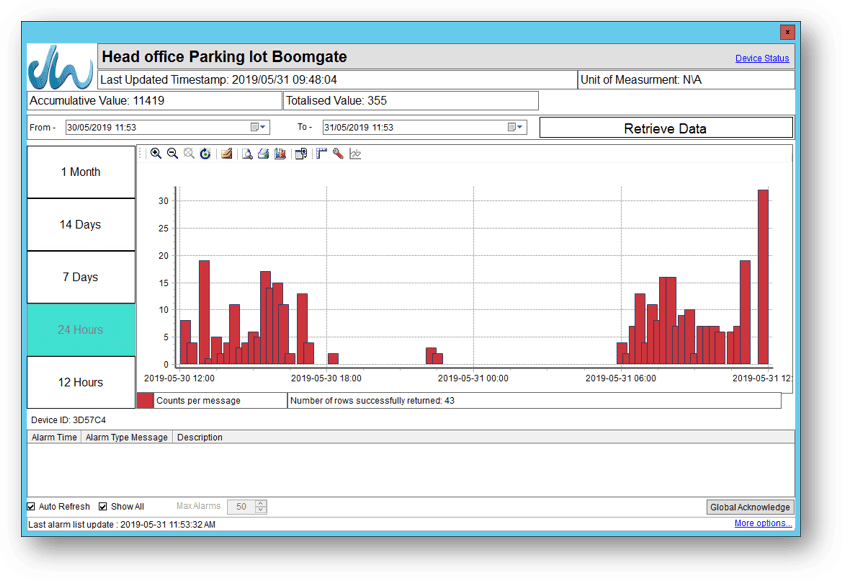The image size is (843, 579).
Task: Open print preview icon in chart toolbar
Action: point(247,154)
